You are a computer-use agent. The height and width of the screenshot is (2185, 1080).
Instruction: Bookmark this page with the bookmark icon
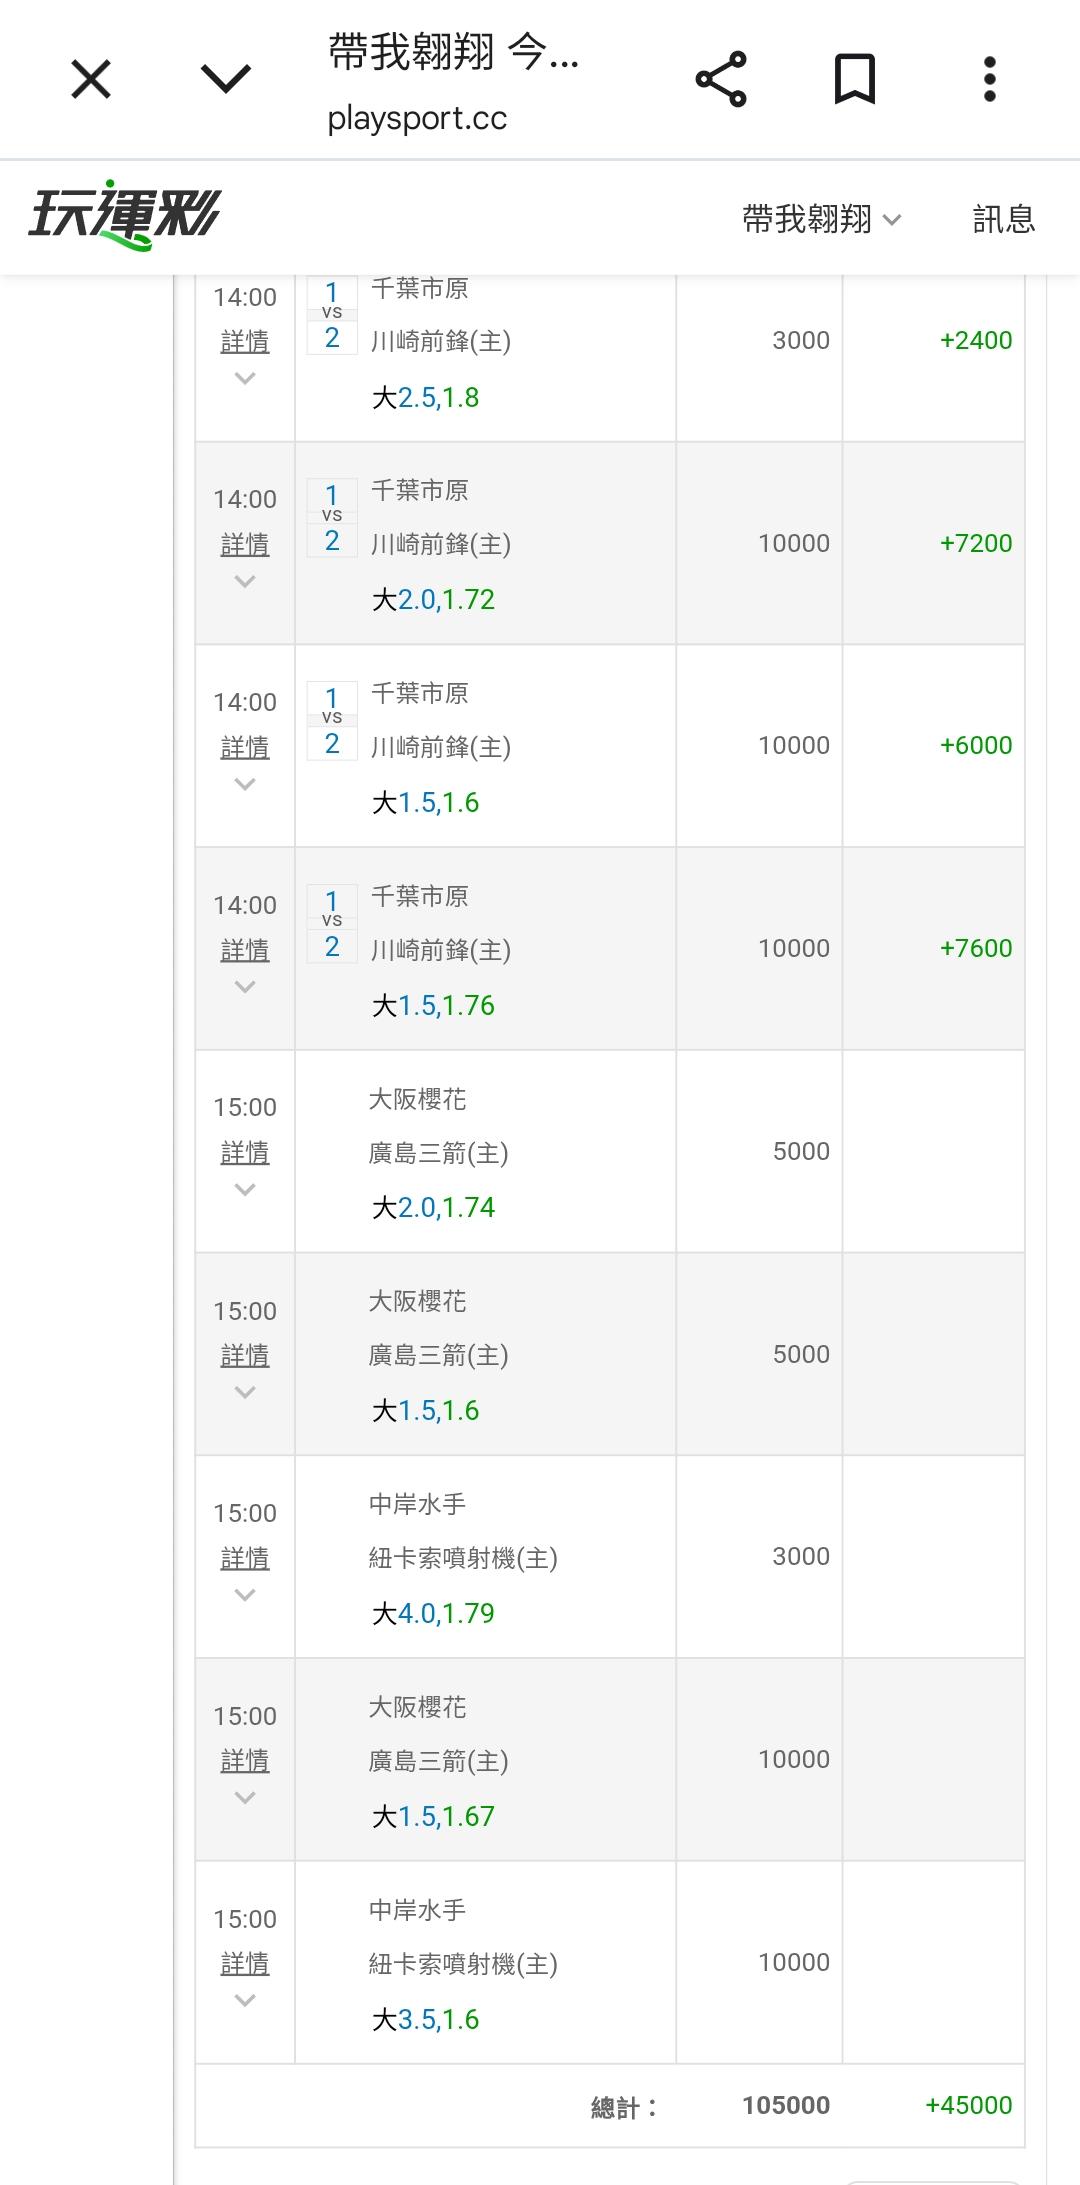click(855, 79)
